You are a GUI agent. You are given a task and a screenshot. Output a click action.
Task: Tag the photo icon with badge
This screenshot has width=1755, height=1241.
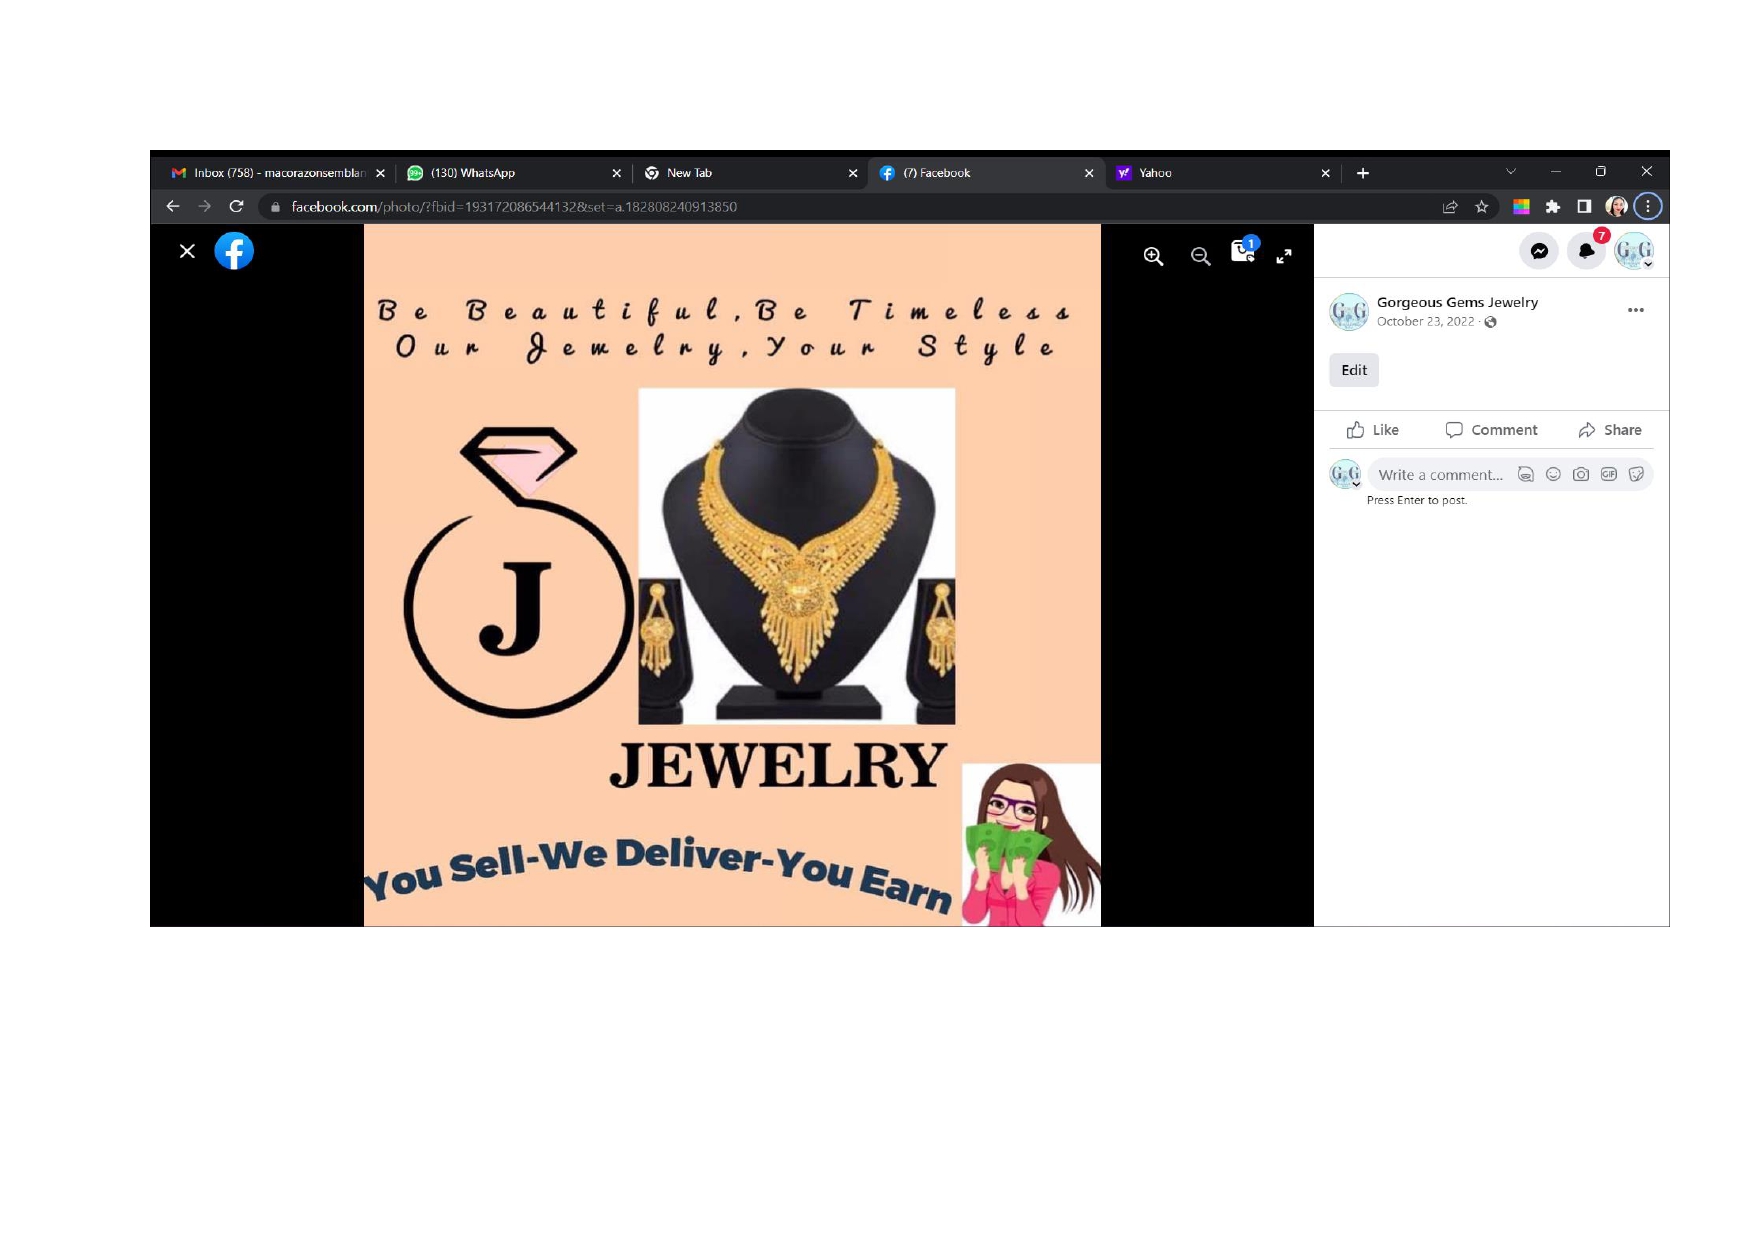(1244, 250)
